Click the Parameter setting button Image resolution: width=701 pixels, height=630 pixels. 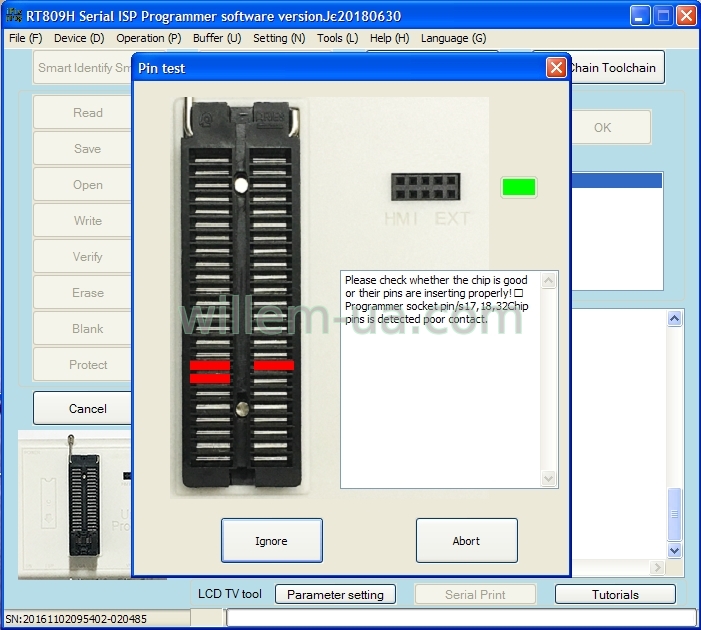335,594
